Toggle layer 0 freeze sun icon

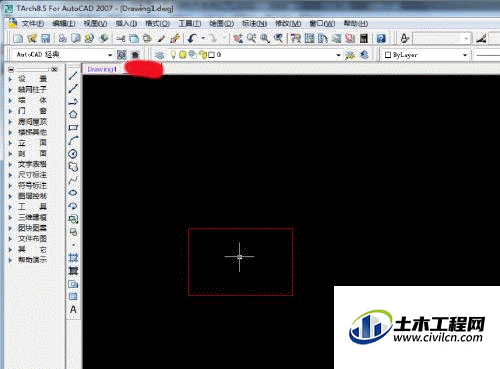tap(182, 55)
